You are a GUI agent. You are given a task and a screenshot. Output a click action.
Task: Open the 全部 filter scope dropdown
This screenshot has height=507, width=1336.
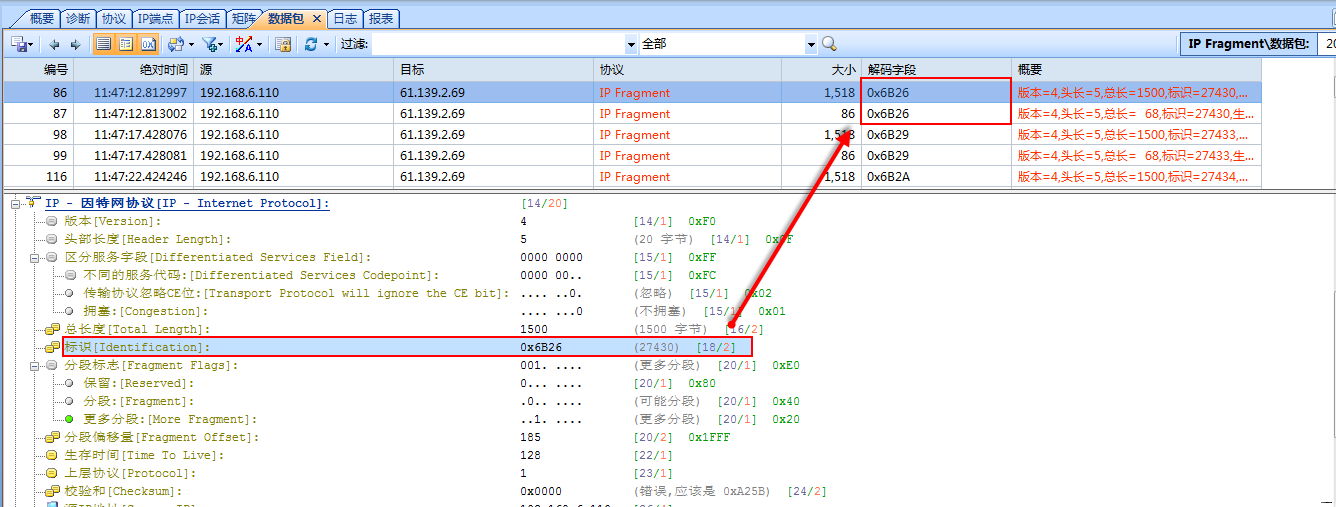pyautogui.click(x=811, y=44)
